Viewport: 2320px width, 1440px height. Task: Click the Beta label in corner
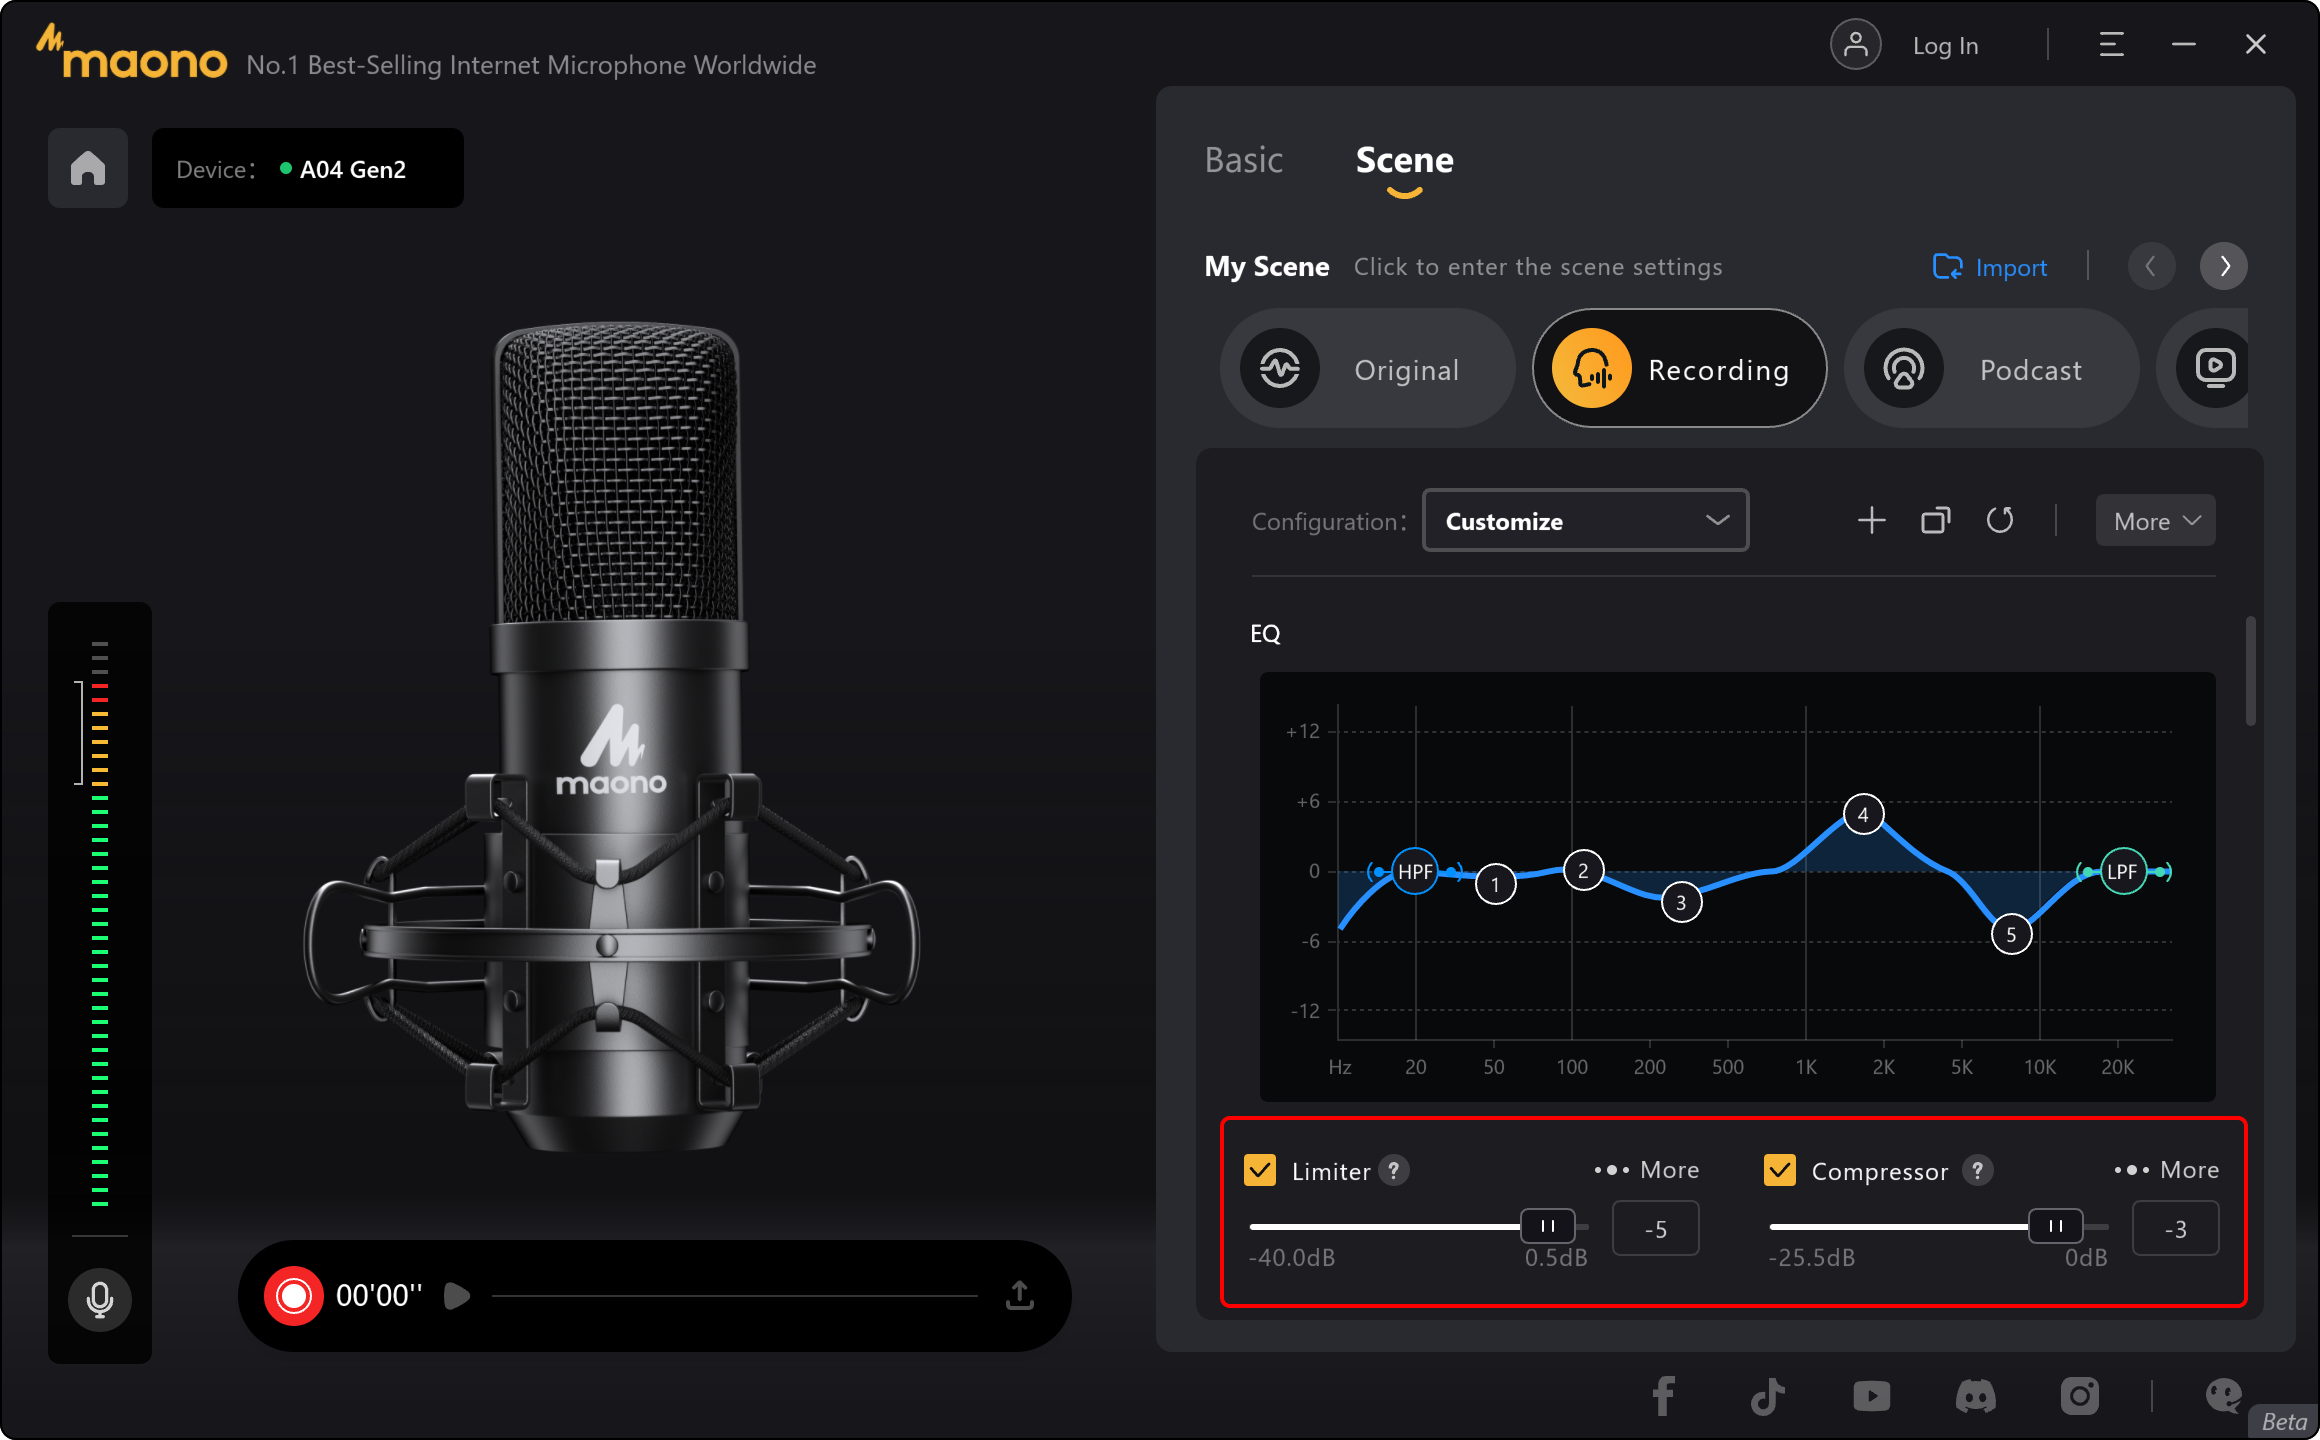2284,1421
